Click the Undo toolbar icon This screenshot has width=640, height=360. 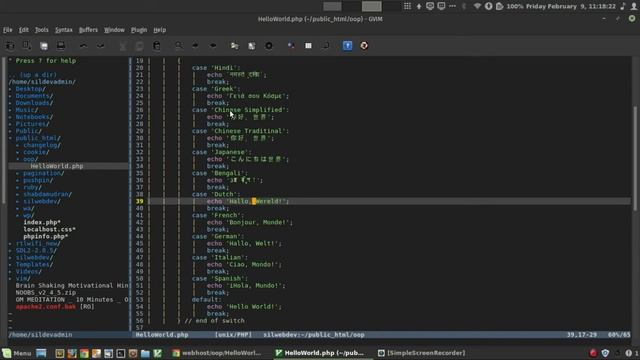pos(83,46)
